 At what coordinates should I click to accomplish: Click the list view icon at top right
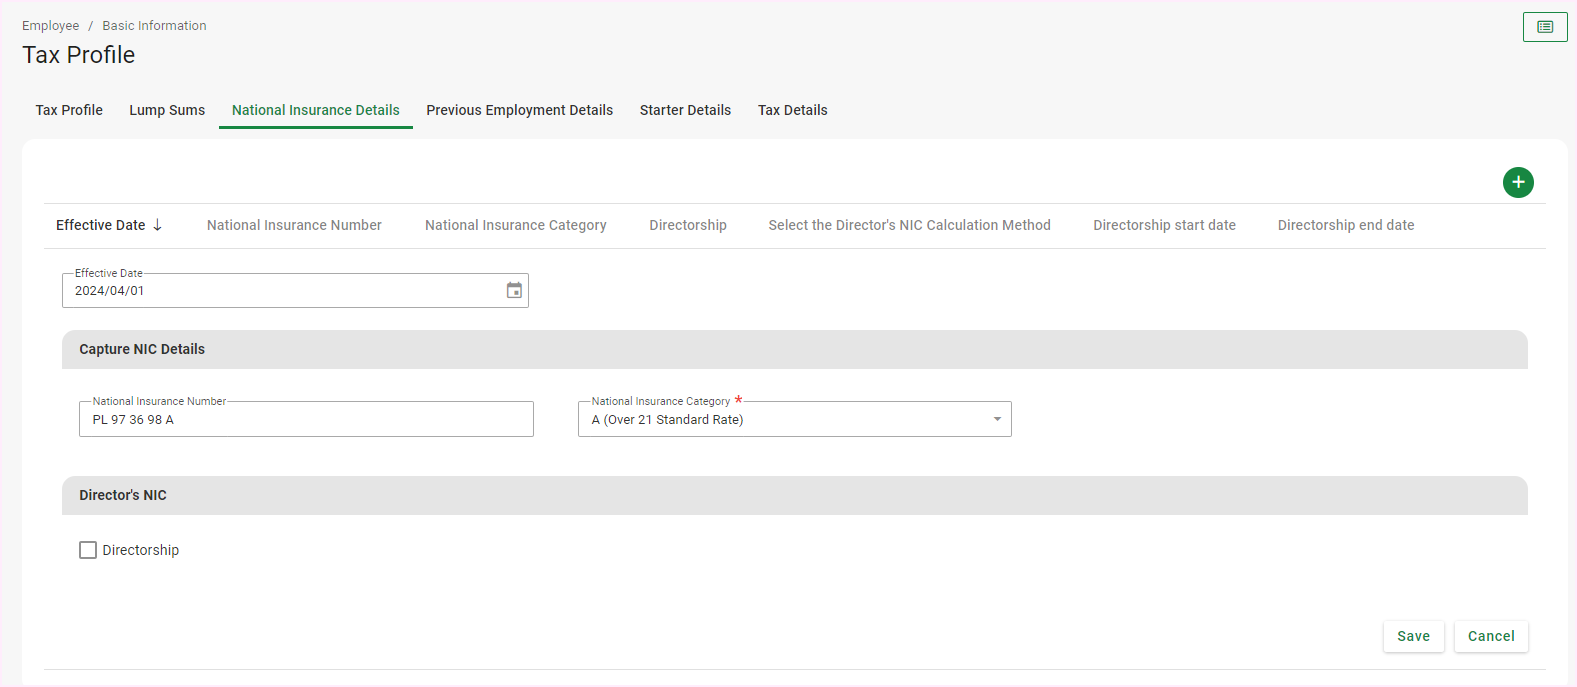click(1544, 27)
